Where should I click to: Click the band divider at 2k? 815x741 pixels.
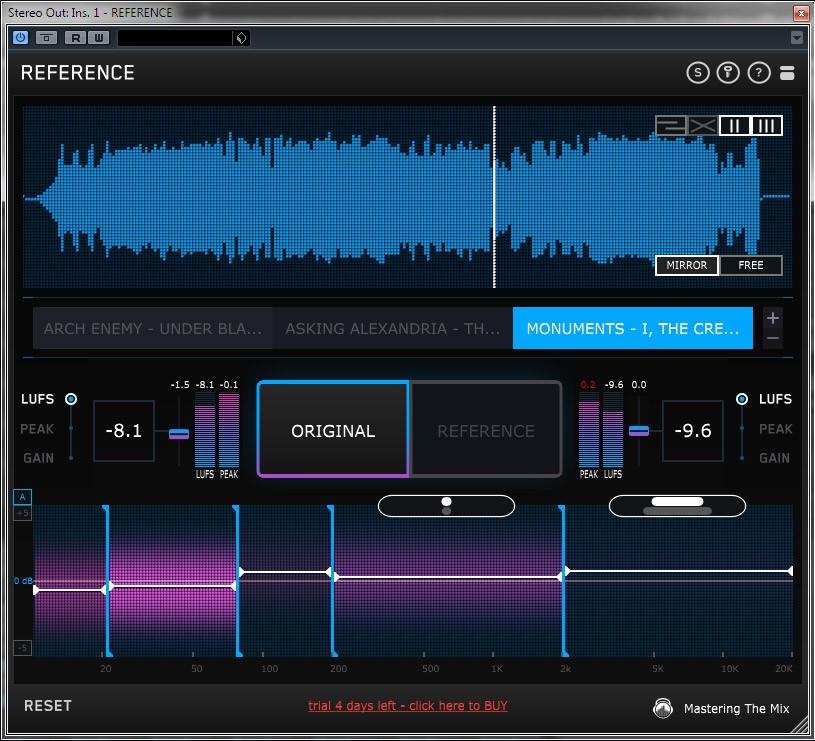pyautogui.click(x=563, y=580)
